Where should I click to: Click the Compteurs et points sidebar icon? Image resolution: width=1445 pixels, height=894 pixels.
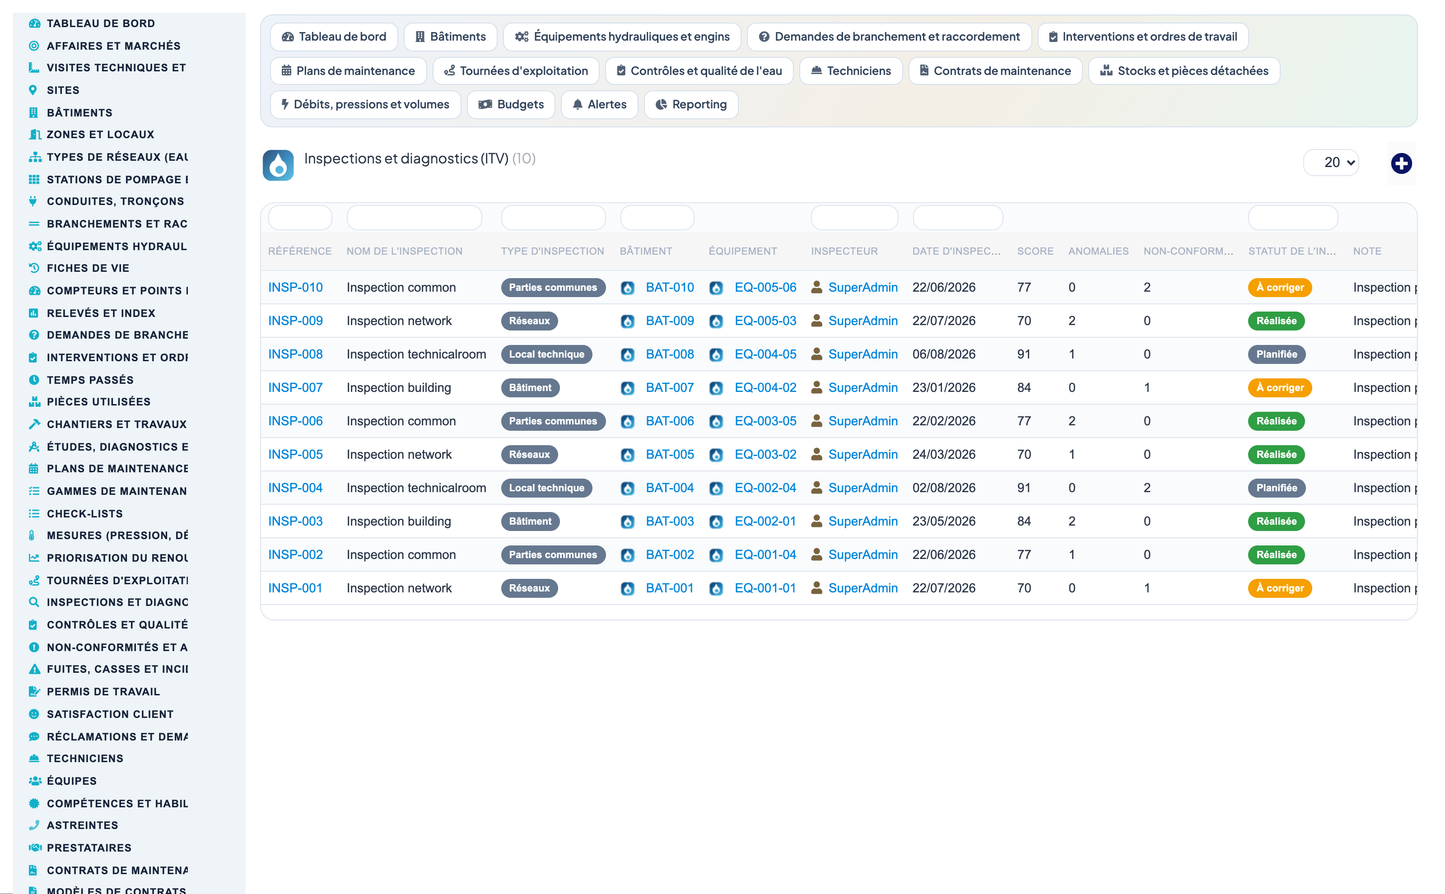tap(34, 291)
